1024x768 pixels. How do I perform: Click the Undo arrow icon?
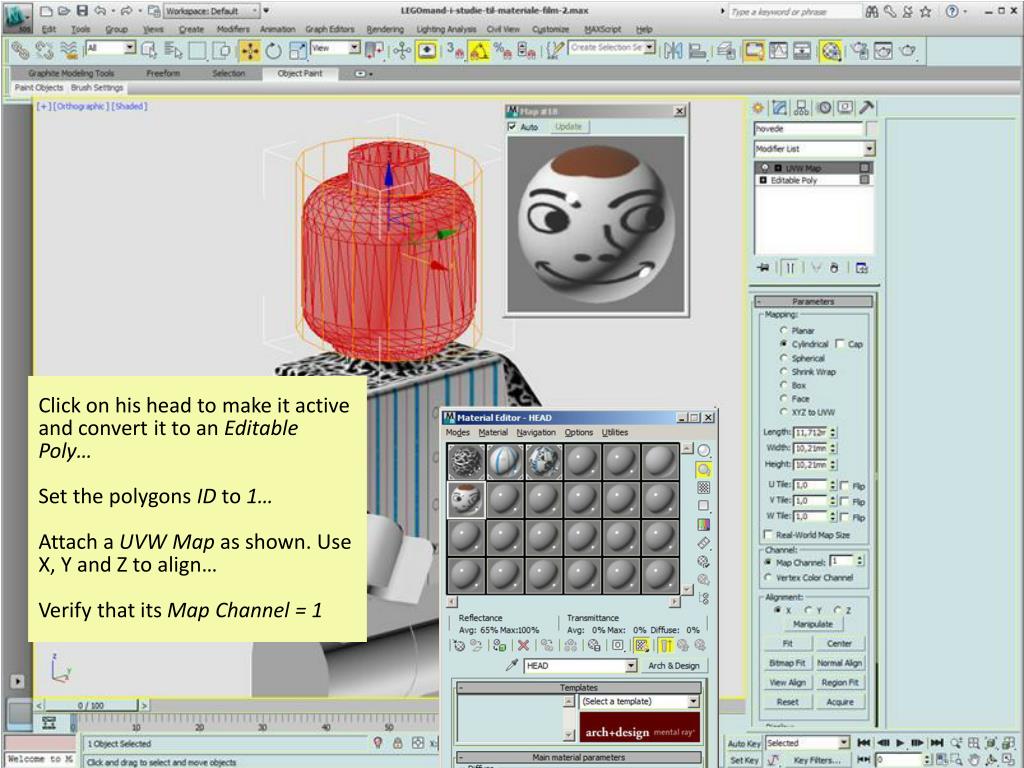point(101,10)
